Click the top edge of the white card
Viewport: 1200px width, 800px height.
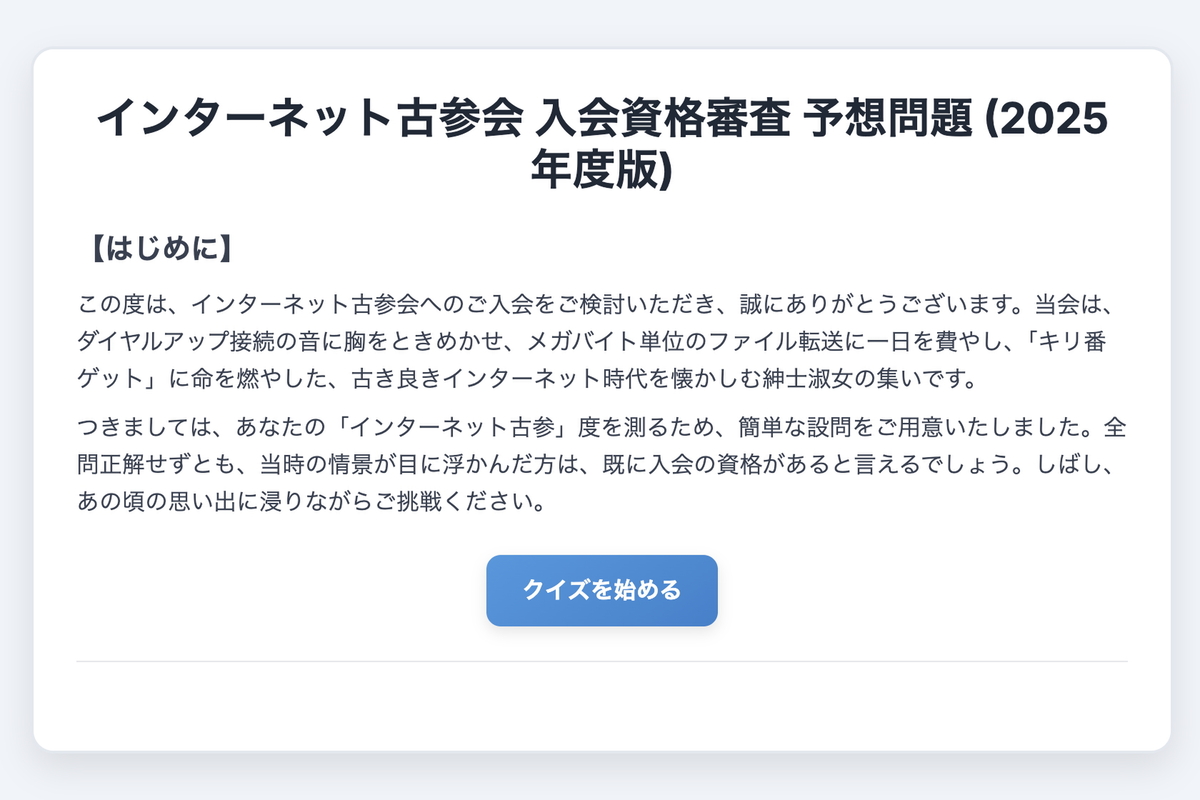[x=600, y=53]
